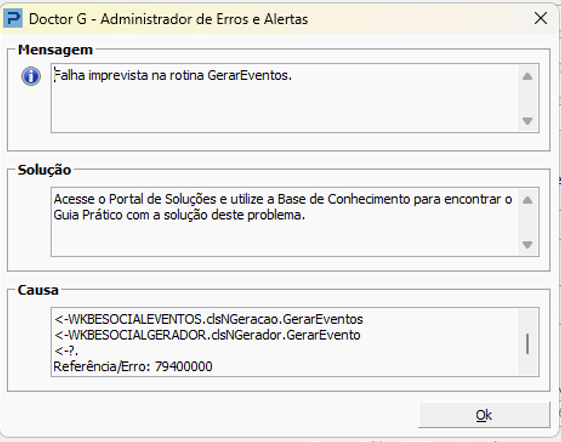Click the WKBESOCIALGERADOR.clsNGerador.GerarEvento line
Viewport: 561px width, 442px height.
tap(207, 335)
